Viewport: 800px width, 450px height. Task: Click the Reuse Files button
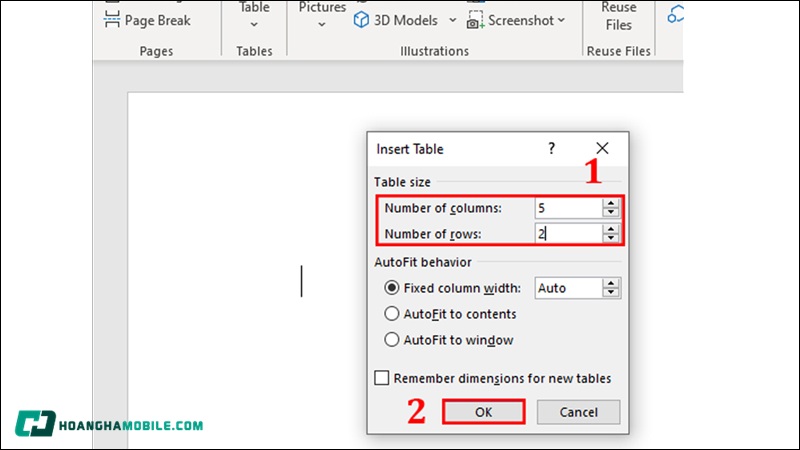tap(618, 17)
